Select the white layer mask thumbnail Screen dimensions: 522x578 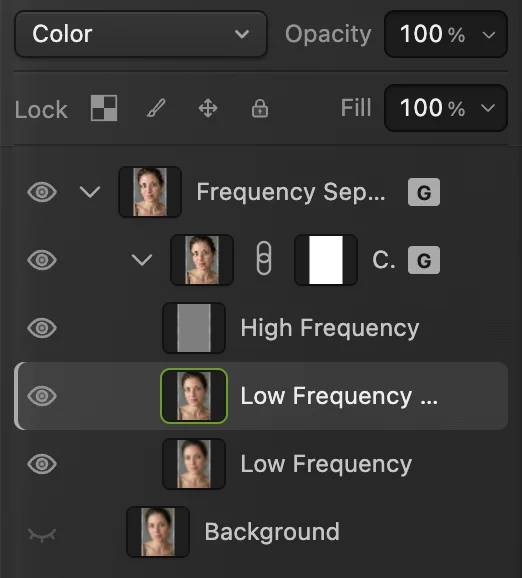tap(326, 260)
